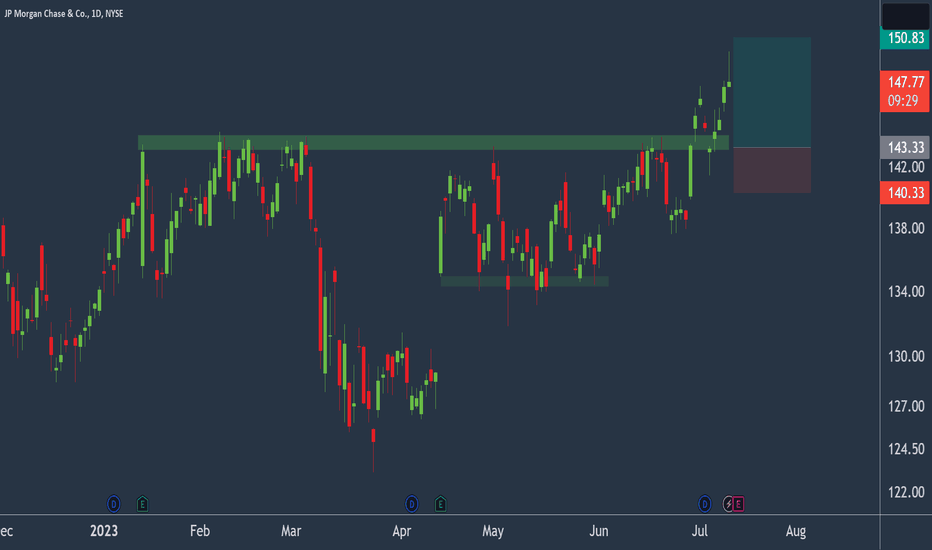Click the Mar label on time axis

click(291, 531)
